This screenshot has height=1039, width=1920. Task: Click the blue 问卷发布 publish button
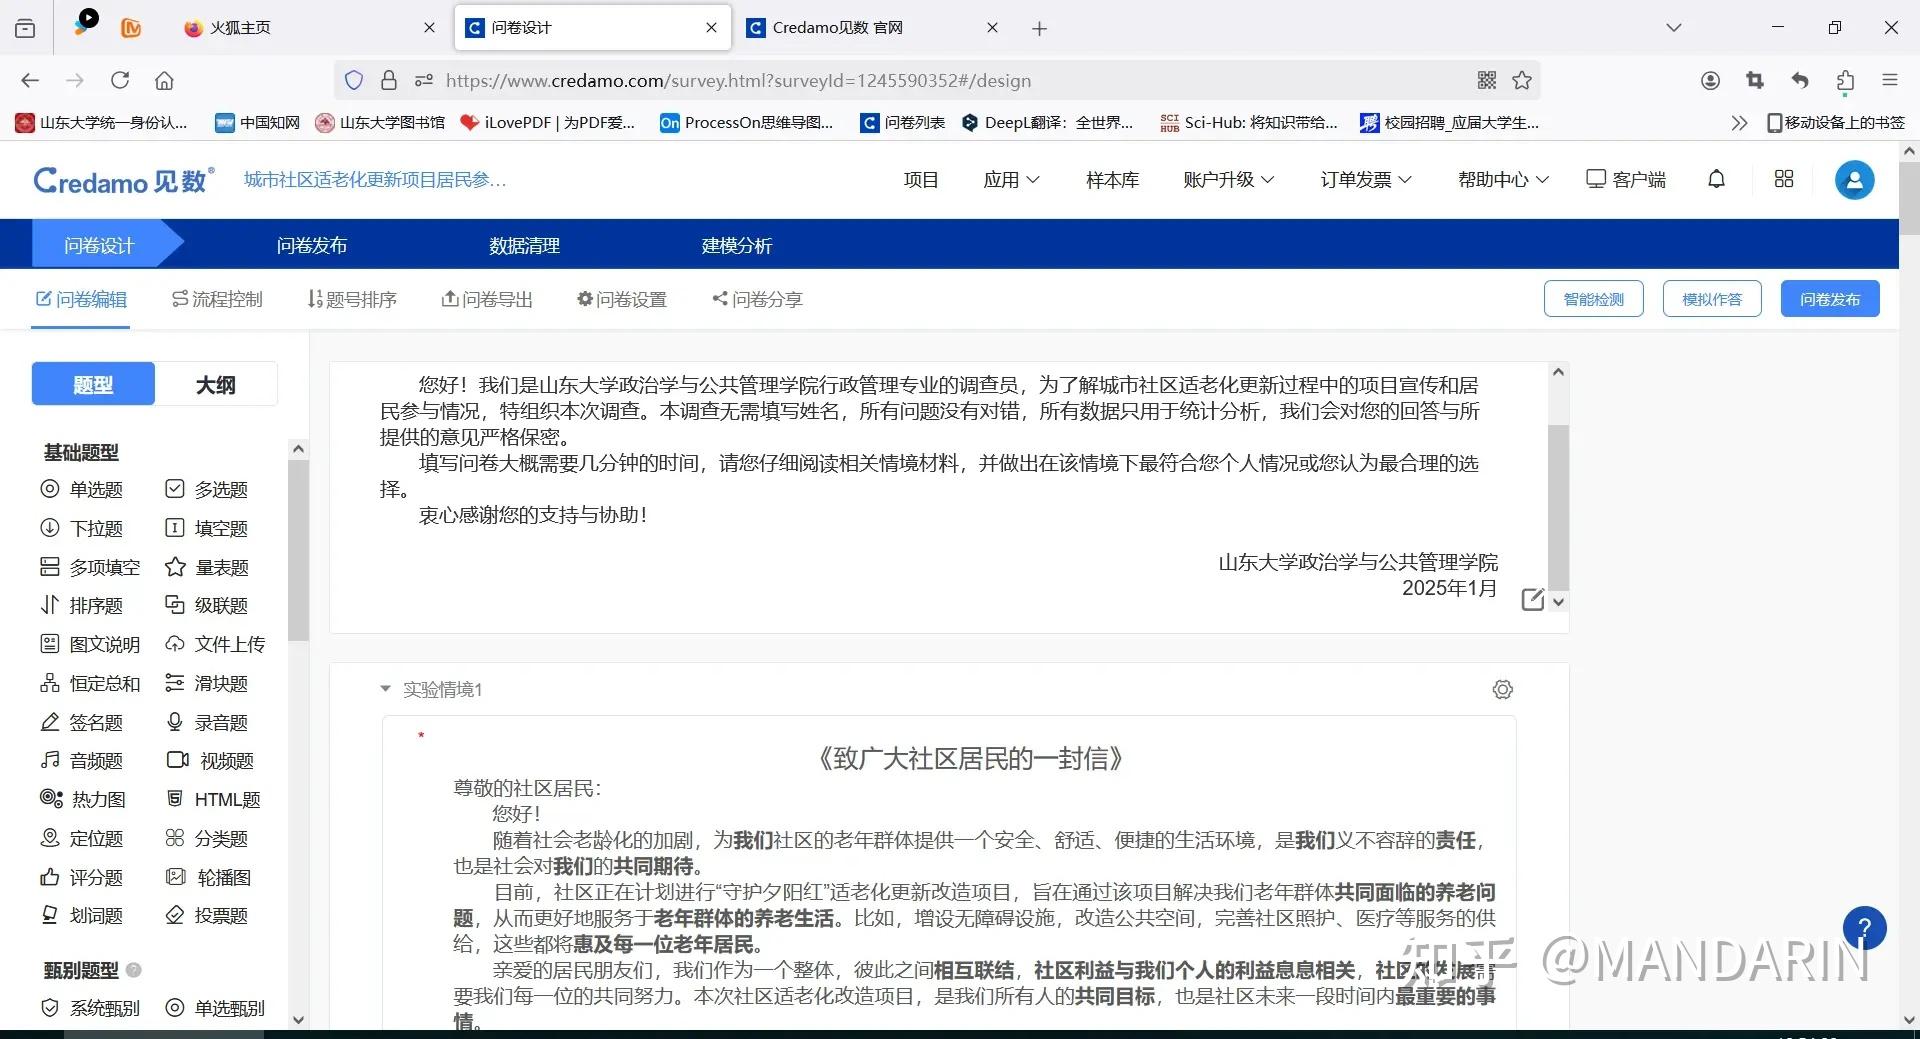(1829, 298)
